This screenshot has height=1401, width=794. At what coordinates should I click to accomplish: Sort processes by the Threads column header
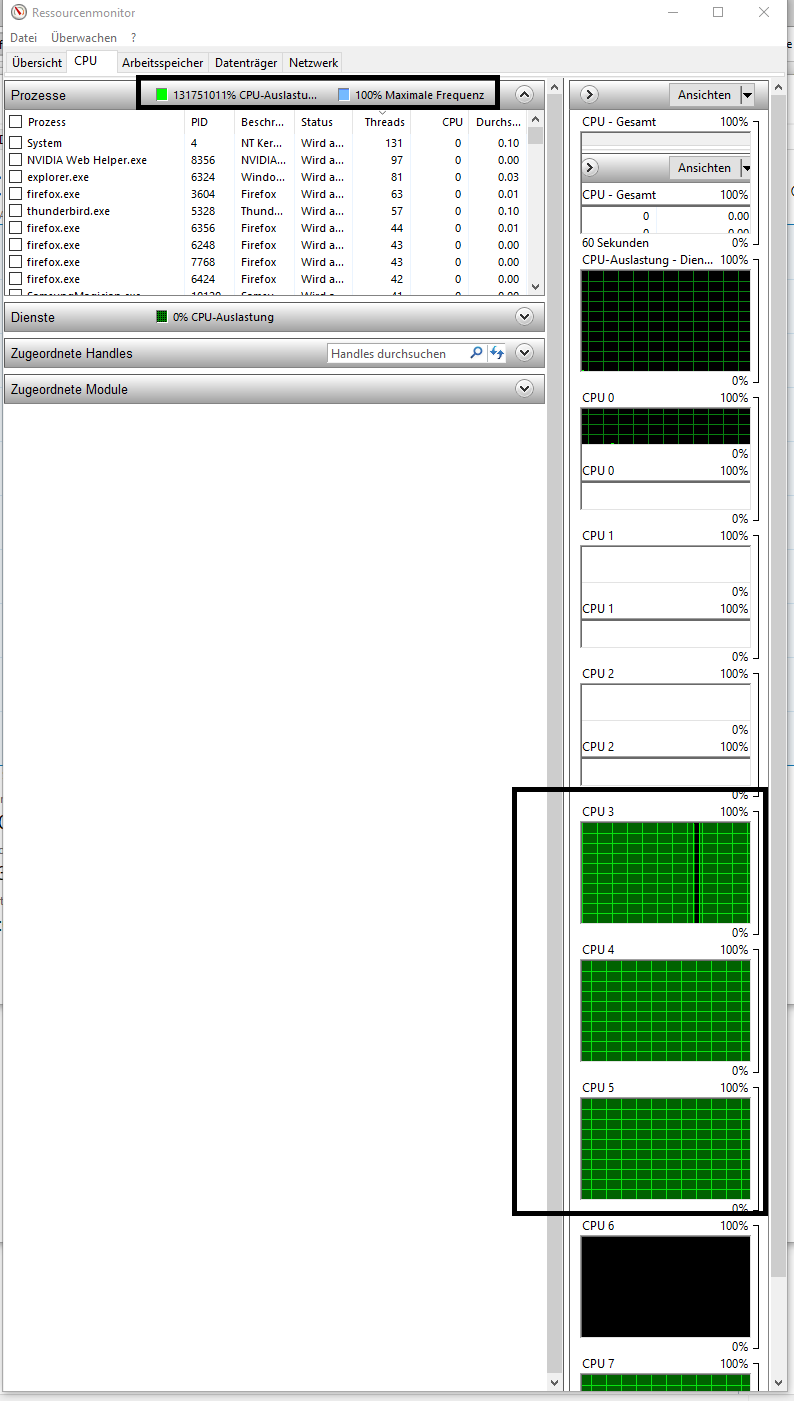coord(381,122)
